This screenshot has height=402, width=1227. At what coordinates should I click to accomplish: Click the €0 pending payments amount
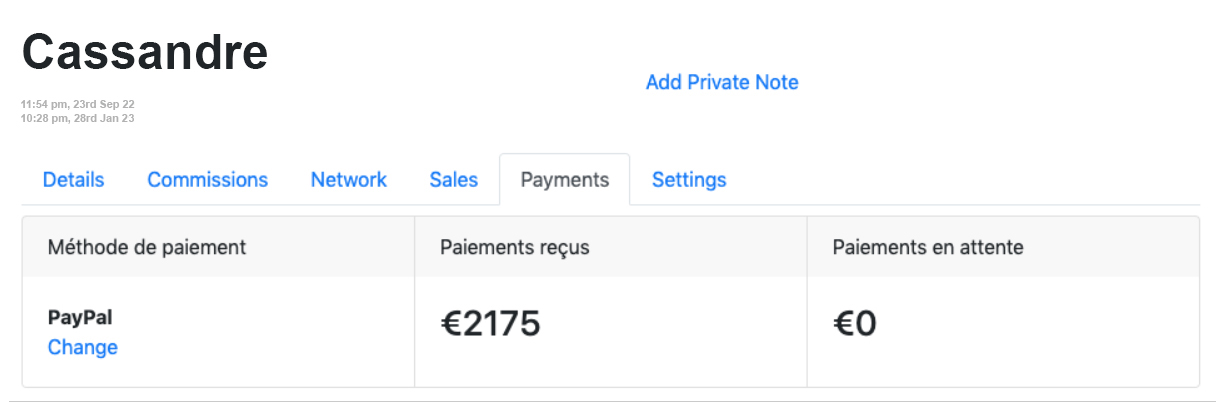tap(854, 323)
